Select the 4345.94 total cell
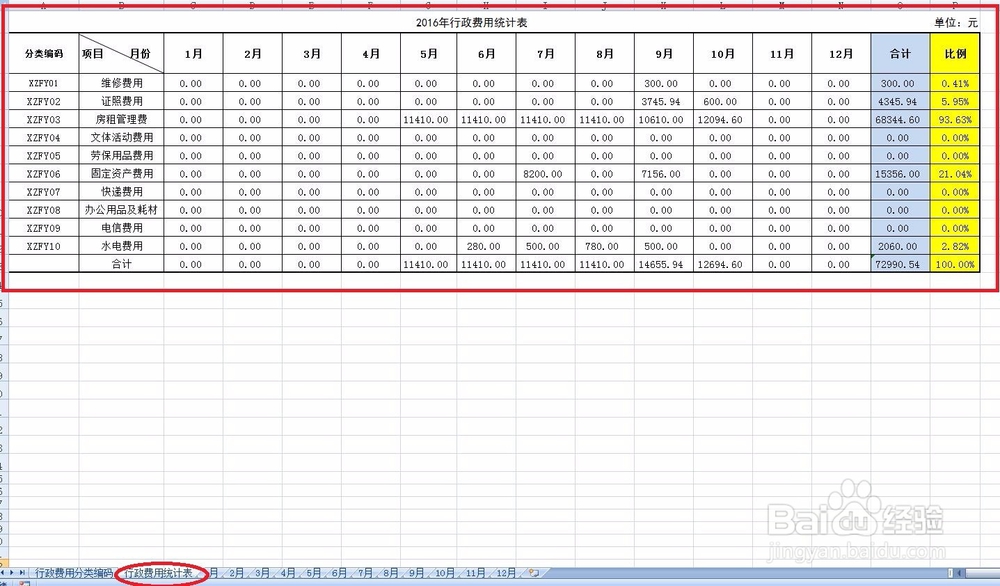1000x586 pixels. (900, 101)
